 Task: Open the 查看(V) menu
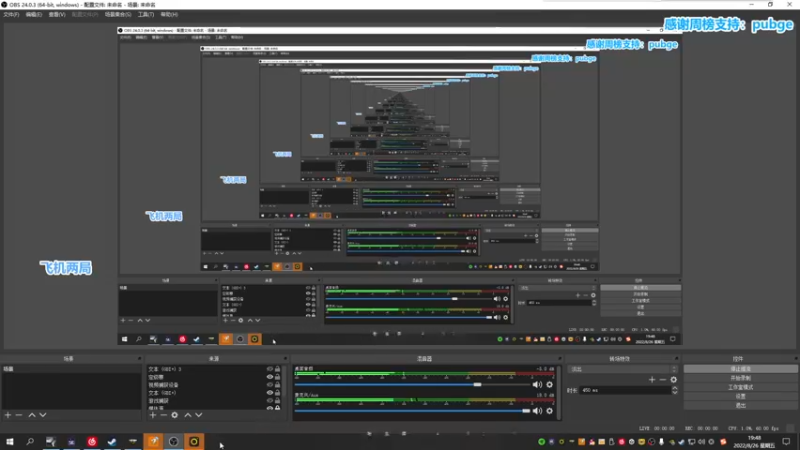(x=57, y=15)
